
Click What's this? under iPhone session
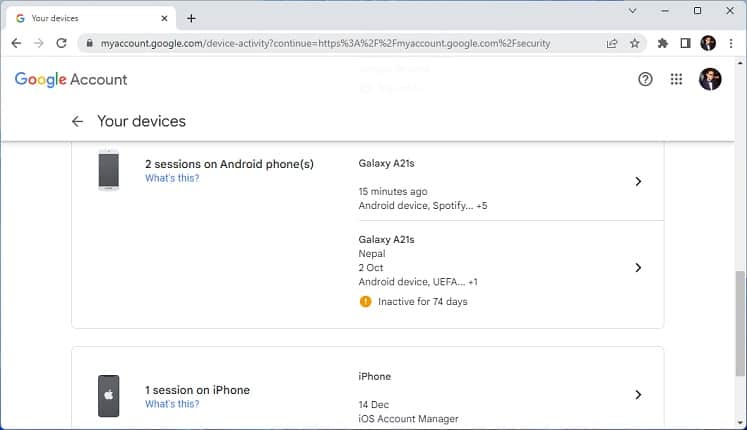(x=172, y=404)
